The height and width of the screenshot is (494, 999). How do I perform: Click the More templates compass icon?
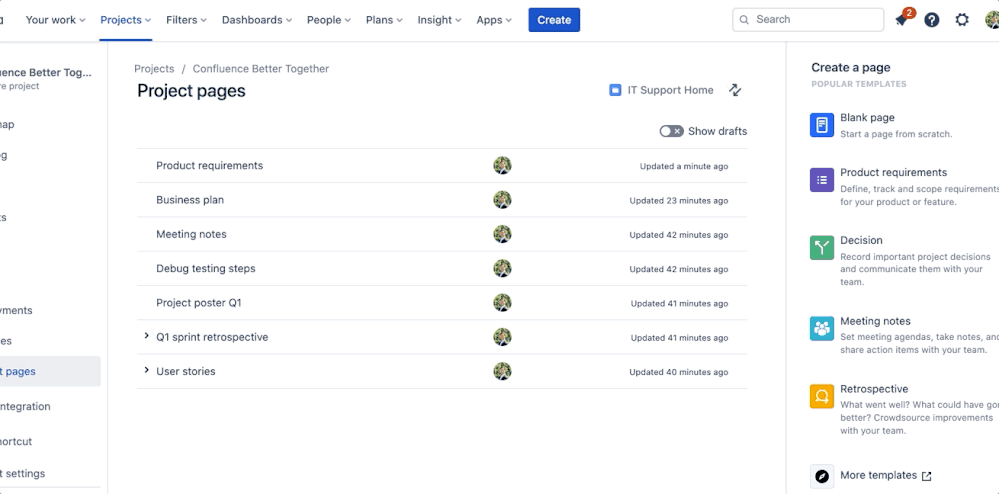pyautogui.click(x=822, y=476)
